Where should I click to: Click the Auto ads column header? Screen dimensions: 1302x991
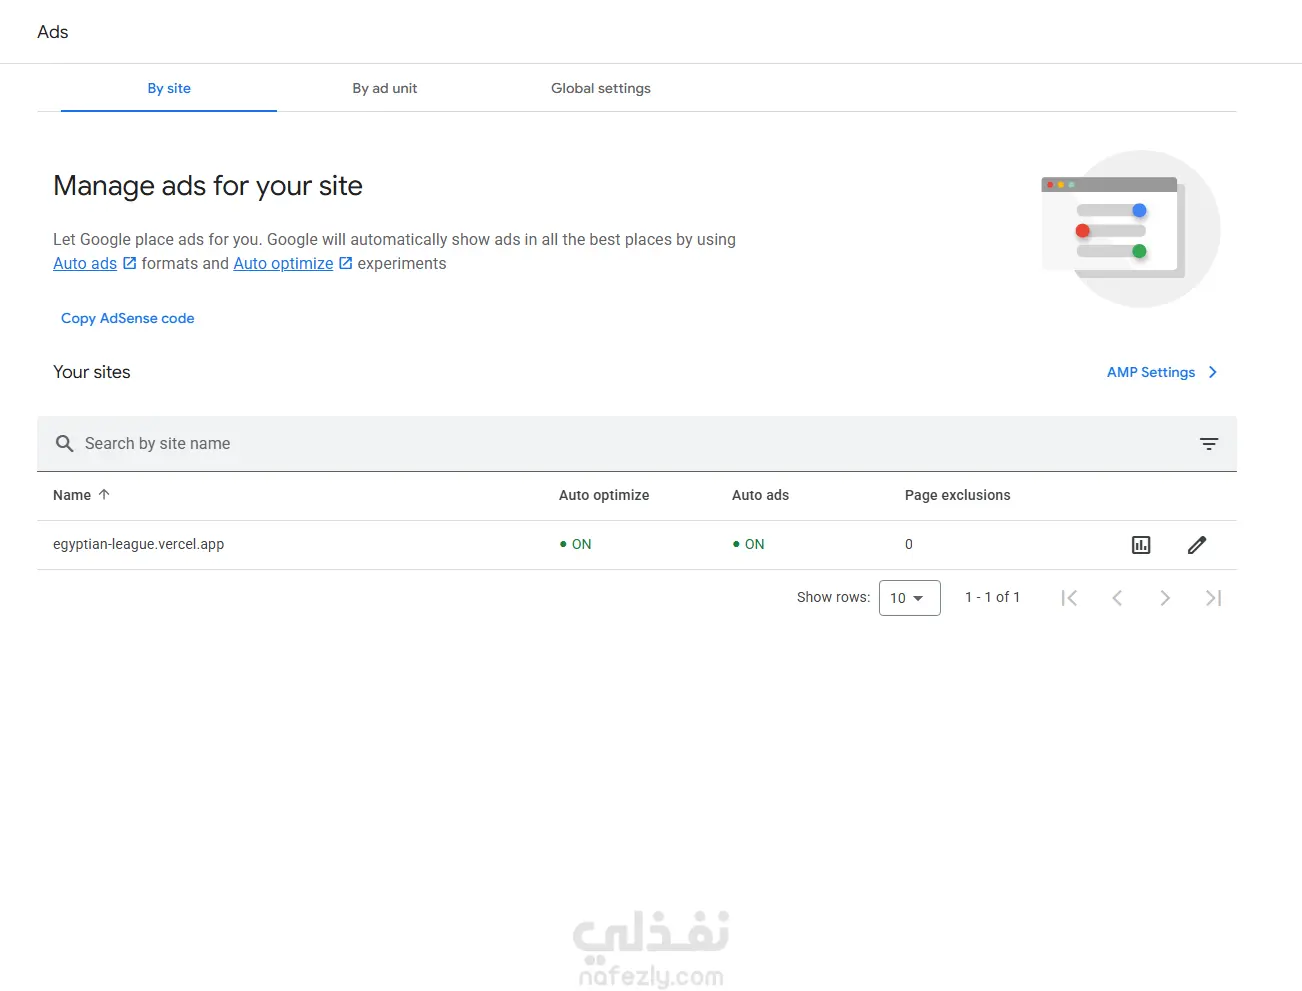click(760, 495)
